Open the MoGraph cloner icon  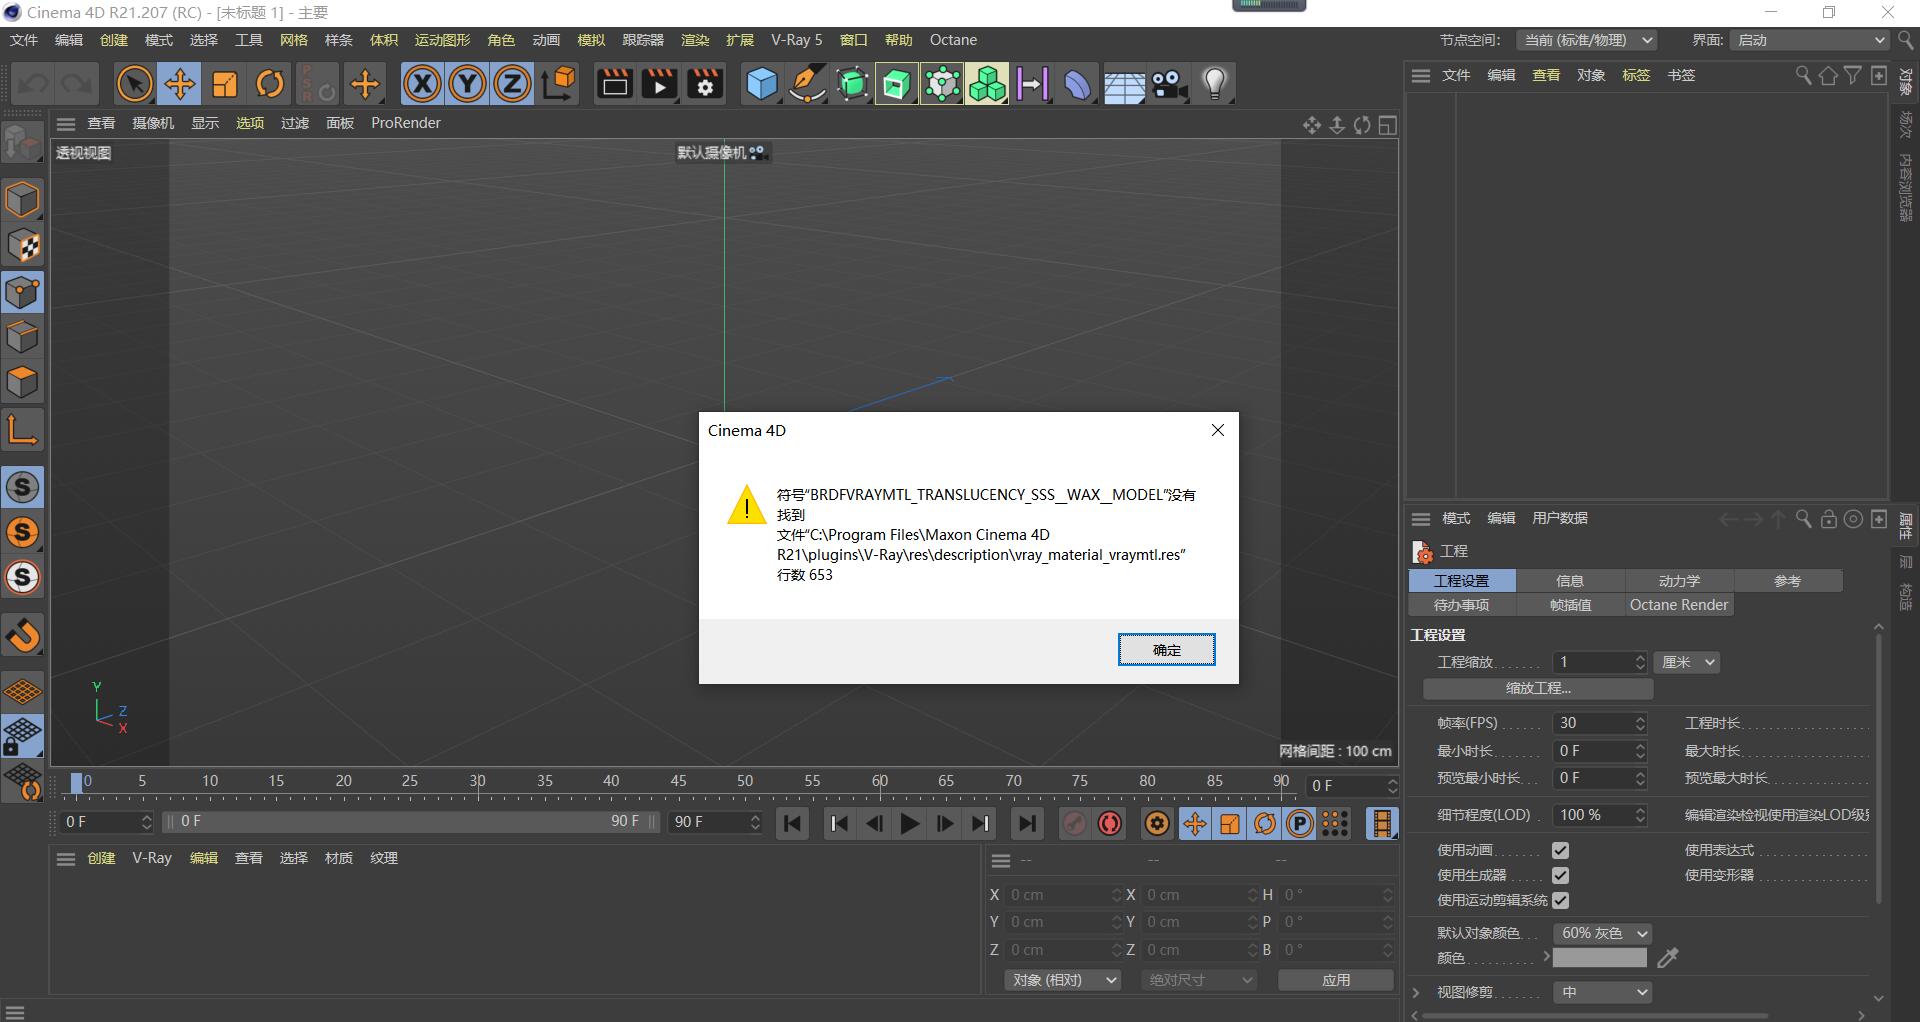click(942, 84)
